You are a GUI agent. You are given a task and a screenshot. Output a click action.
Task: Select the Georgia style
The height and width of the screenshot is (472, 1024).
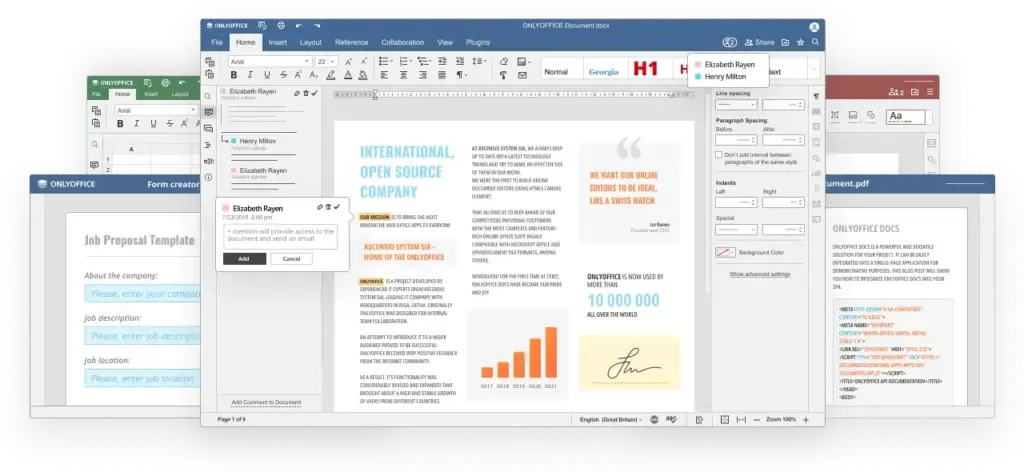(x=603, y=71)
